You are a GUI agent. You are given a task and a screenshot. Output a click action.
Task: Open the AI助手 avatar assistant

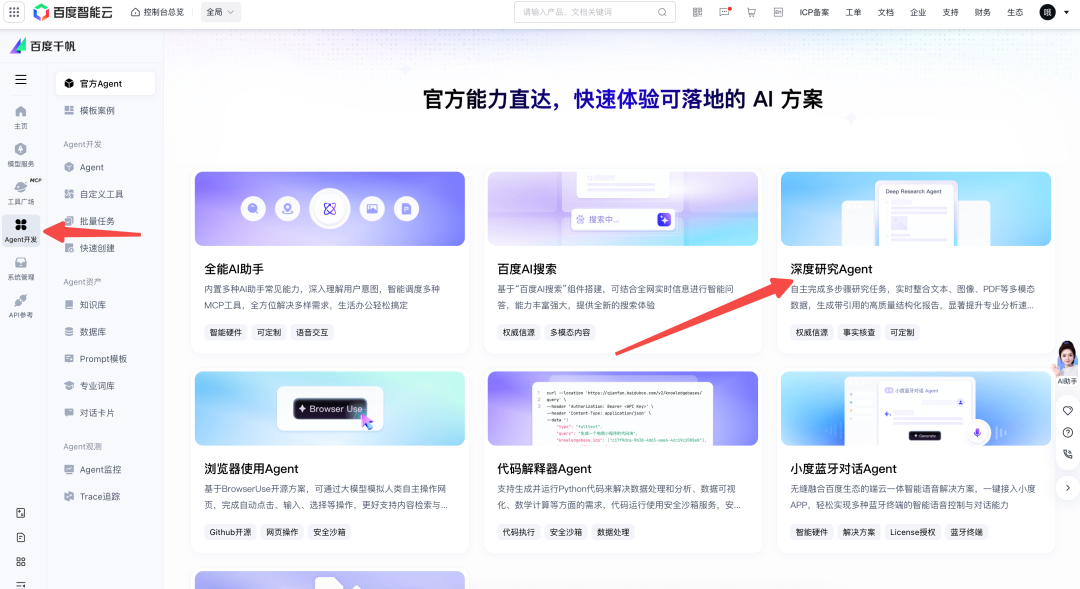tap(1067, 365)
